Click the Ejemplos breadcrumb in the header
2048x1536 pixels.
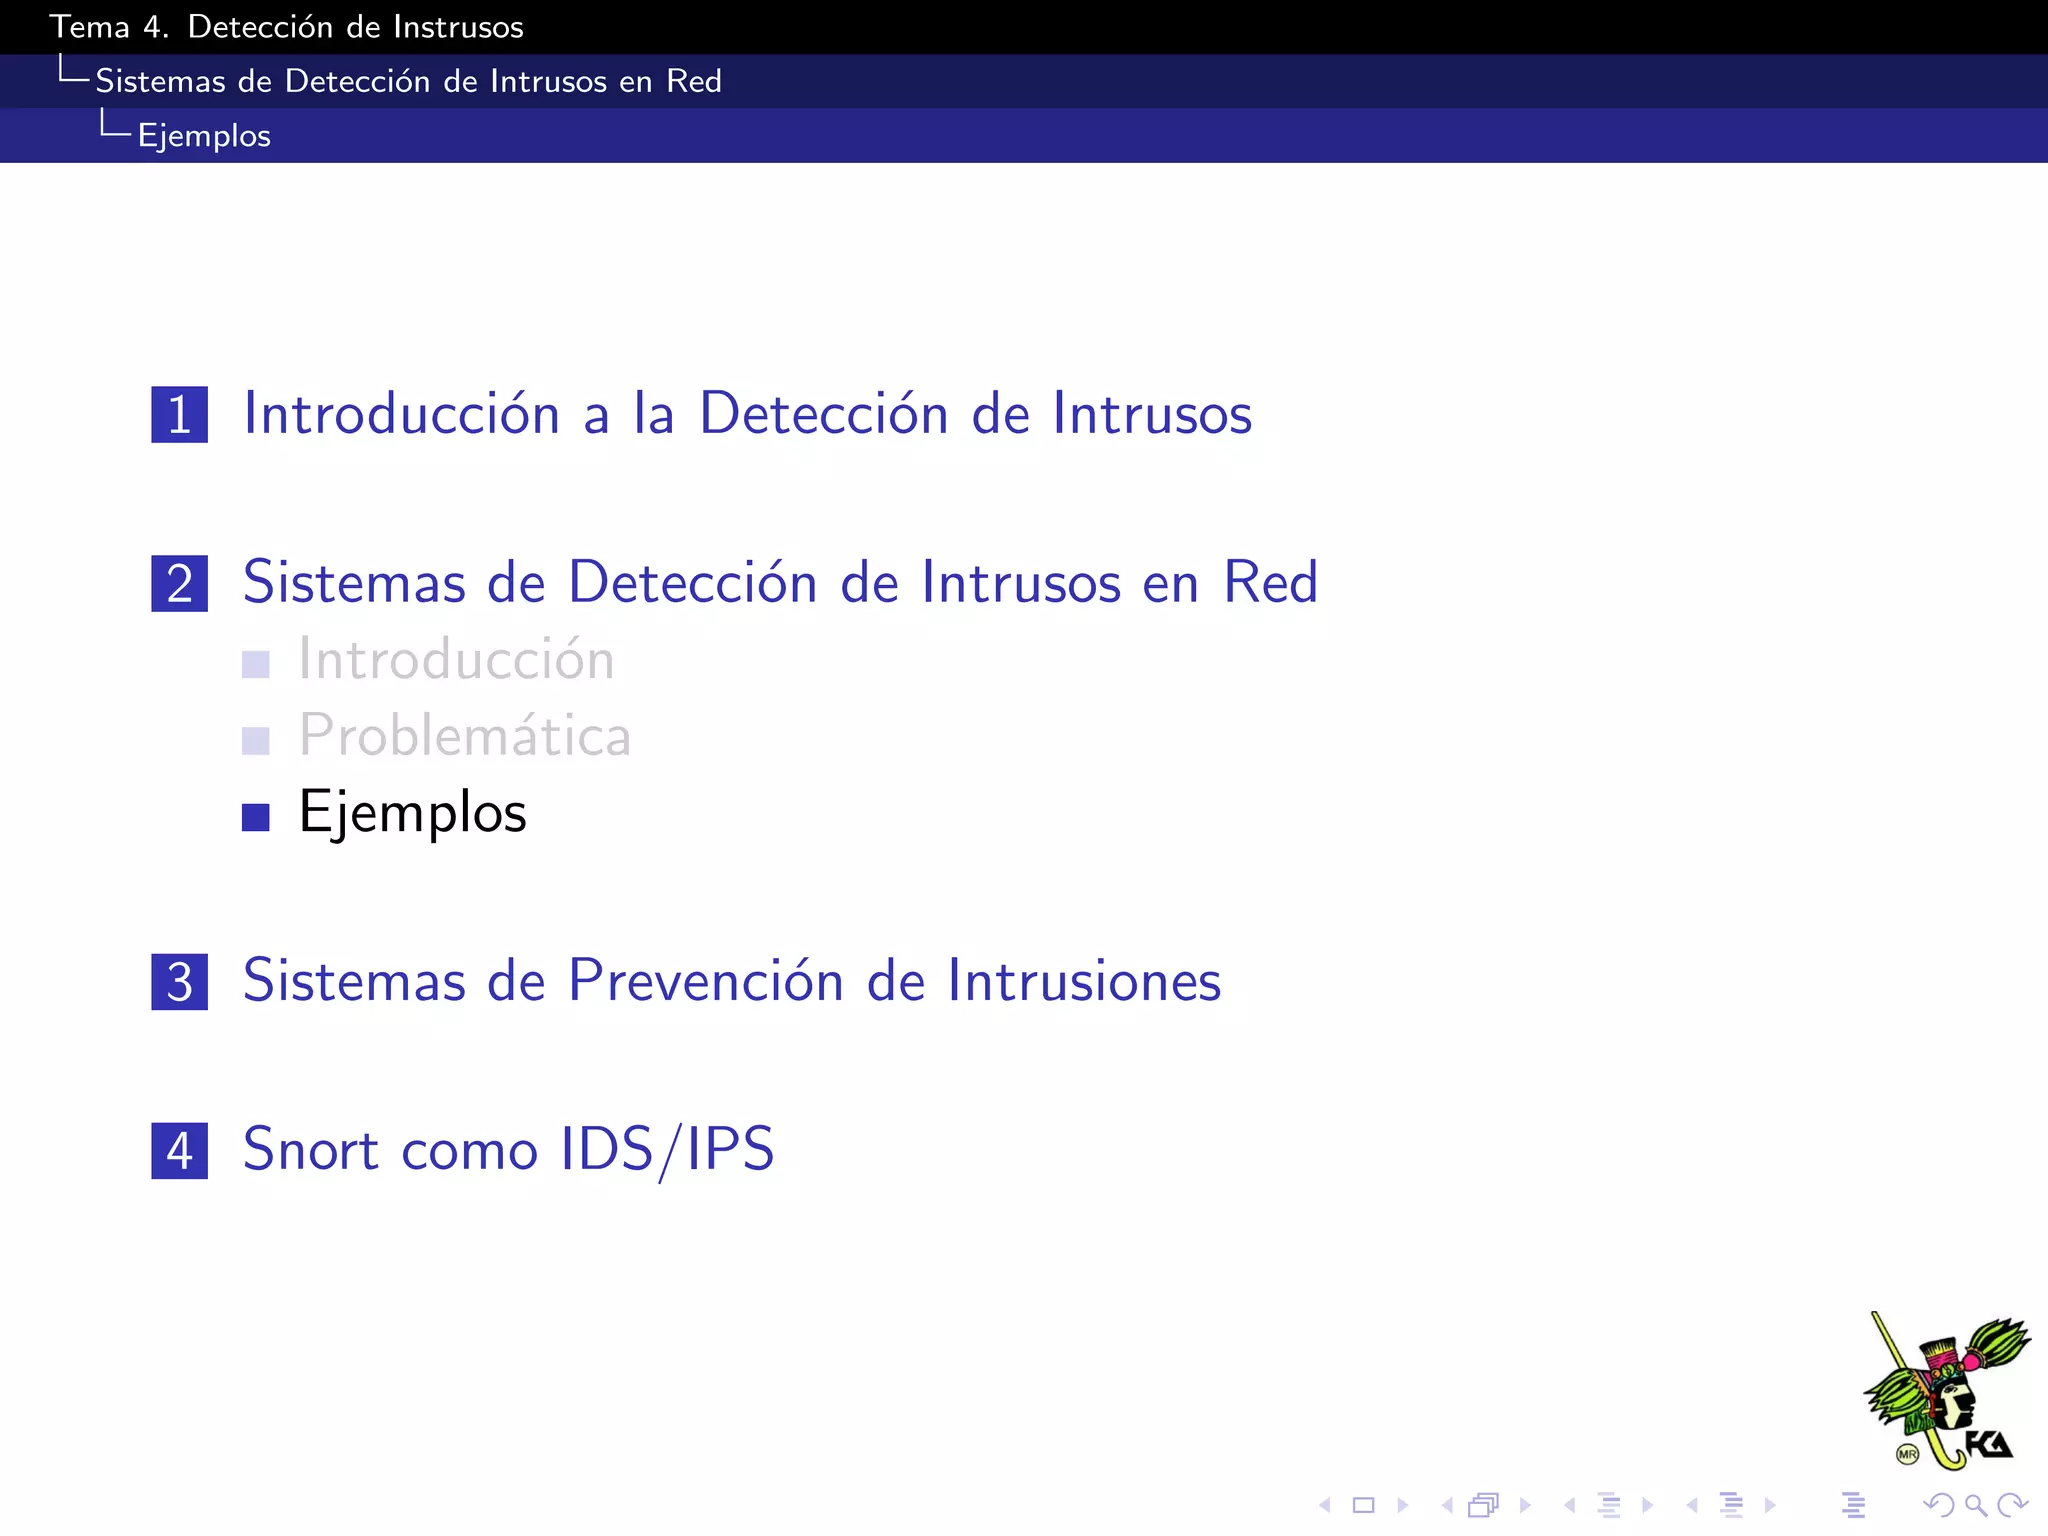204,135
